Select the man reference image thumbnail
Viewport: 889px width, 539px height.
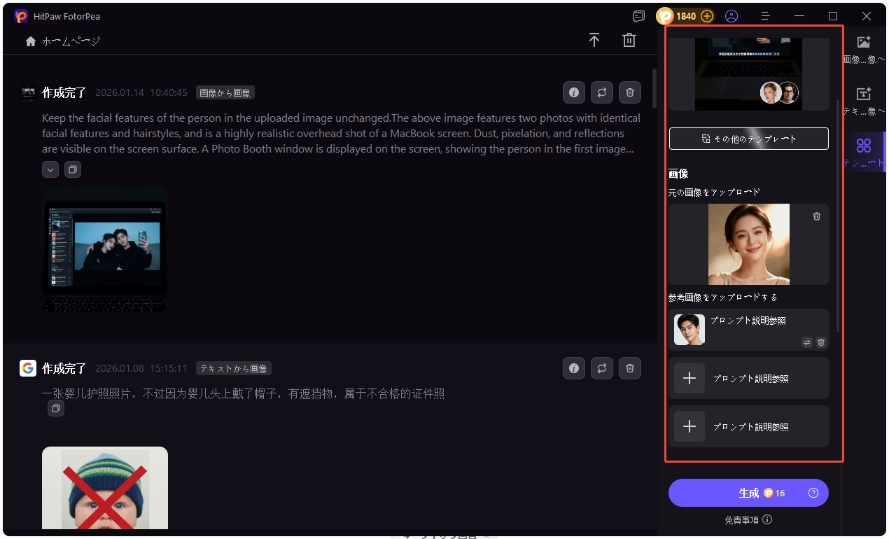coord(689,329)
